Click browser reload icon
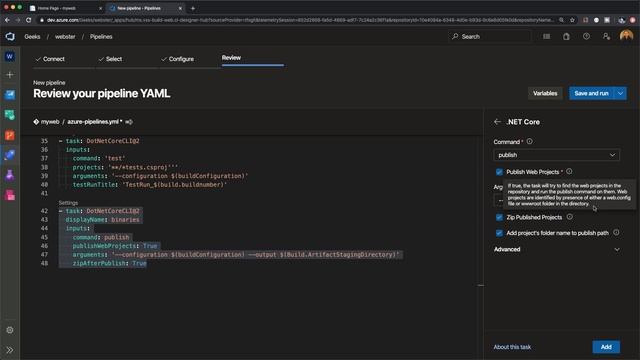 tap(29, 20)
